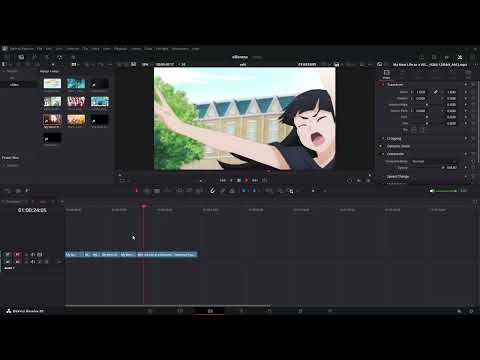This screenshot has width=480, height=360.
Task: Toggle the video track enable icon on V1 header
Action: 40,254
